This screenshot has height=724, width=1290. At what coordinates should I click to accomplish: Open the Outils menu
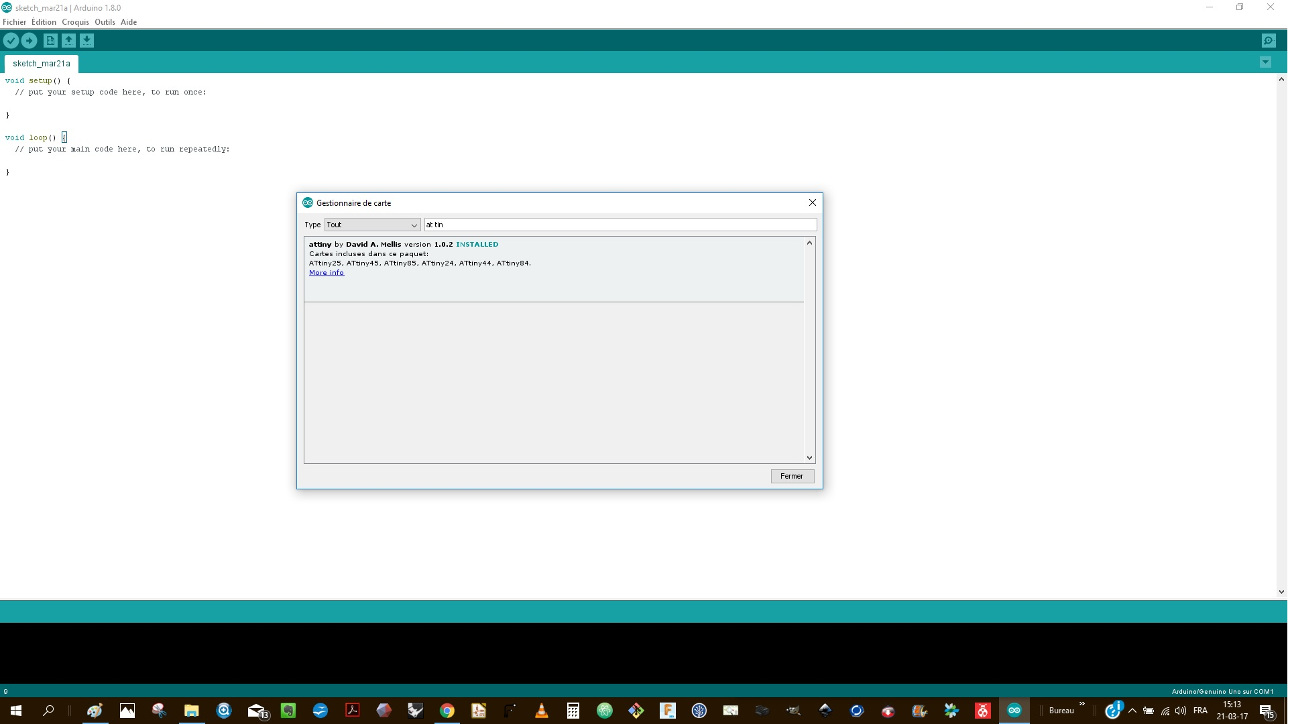click(x=105, y=22)
